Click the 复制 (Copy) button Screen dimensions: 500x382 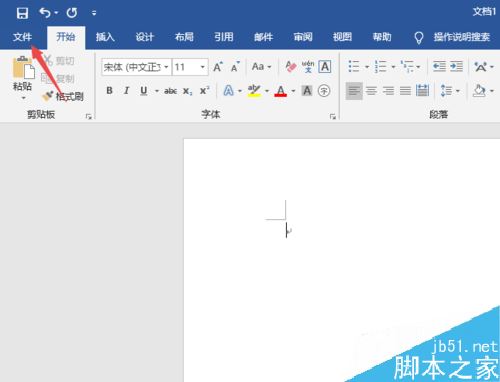pos(58,79)
